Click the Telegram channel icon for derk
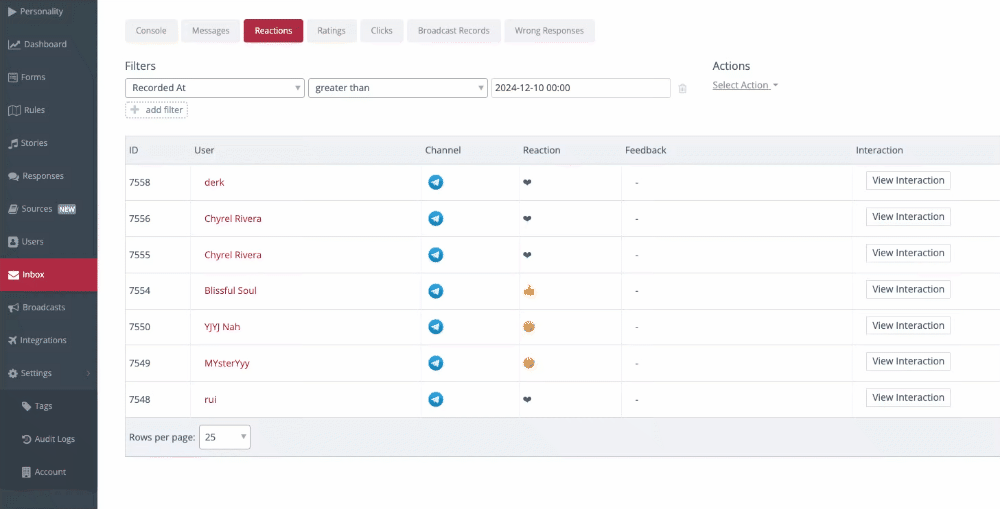1000x509 pixels. point(435,182)
